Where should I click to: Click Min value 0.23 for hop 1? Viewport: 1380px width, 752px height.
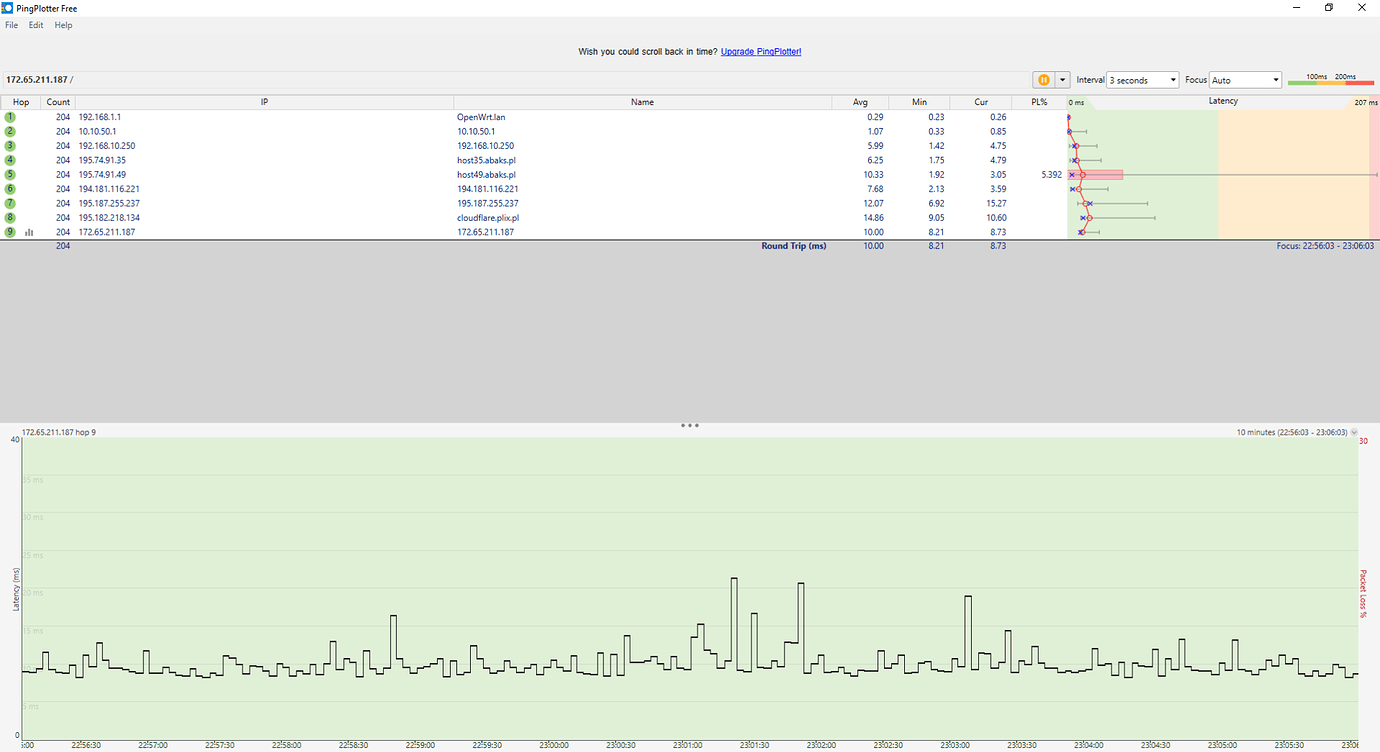click(x=935, y=117)
